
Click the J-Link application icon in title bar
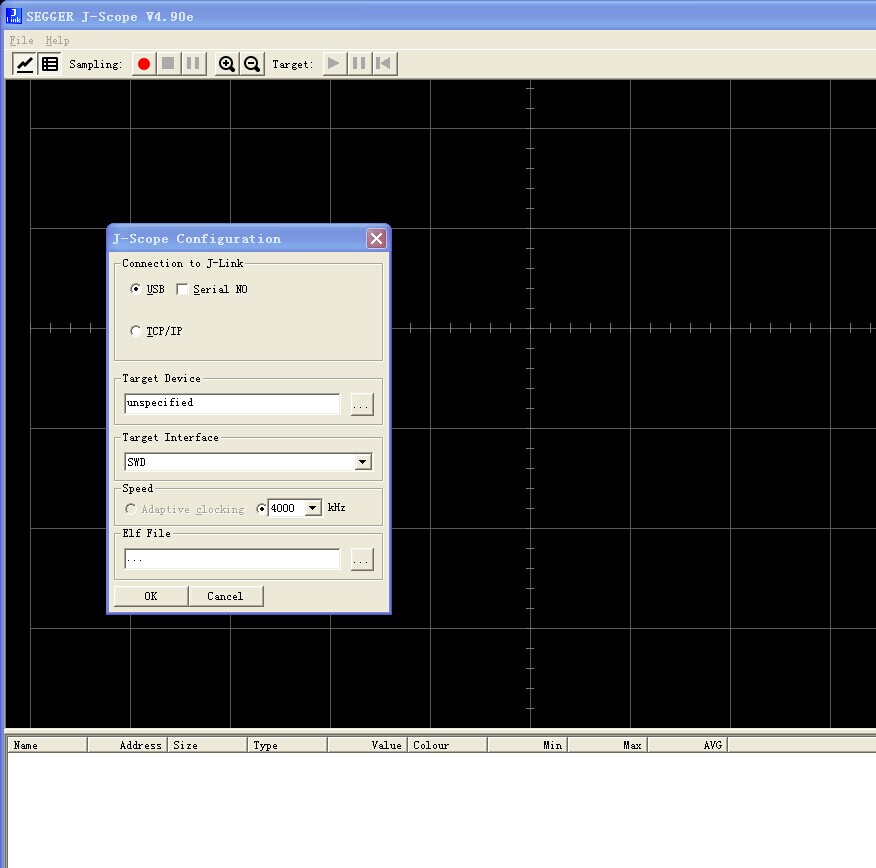[13, 16]
